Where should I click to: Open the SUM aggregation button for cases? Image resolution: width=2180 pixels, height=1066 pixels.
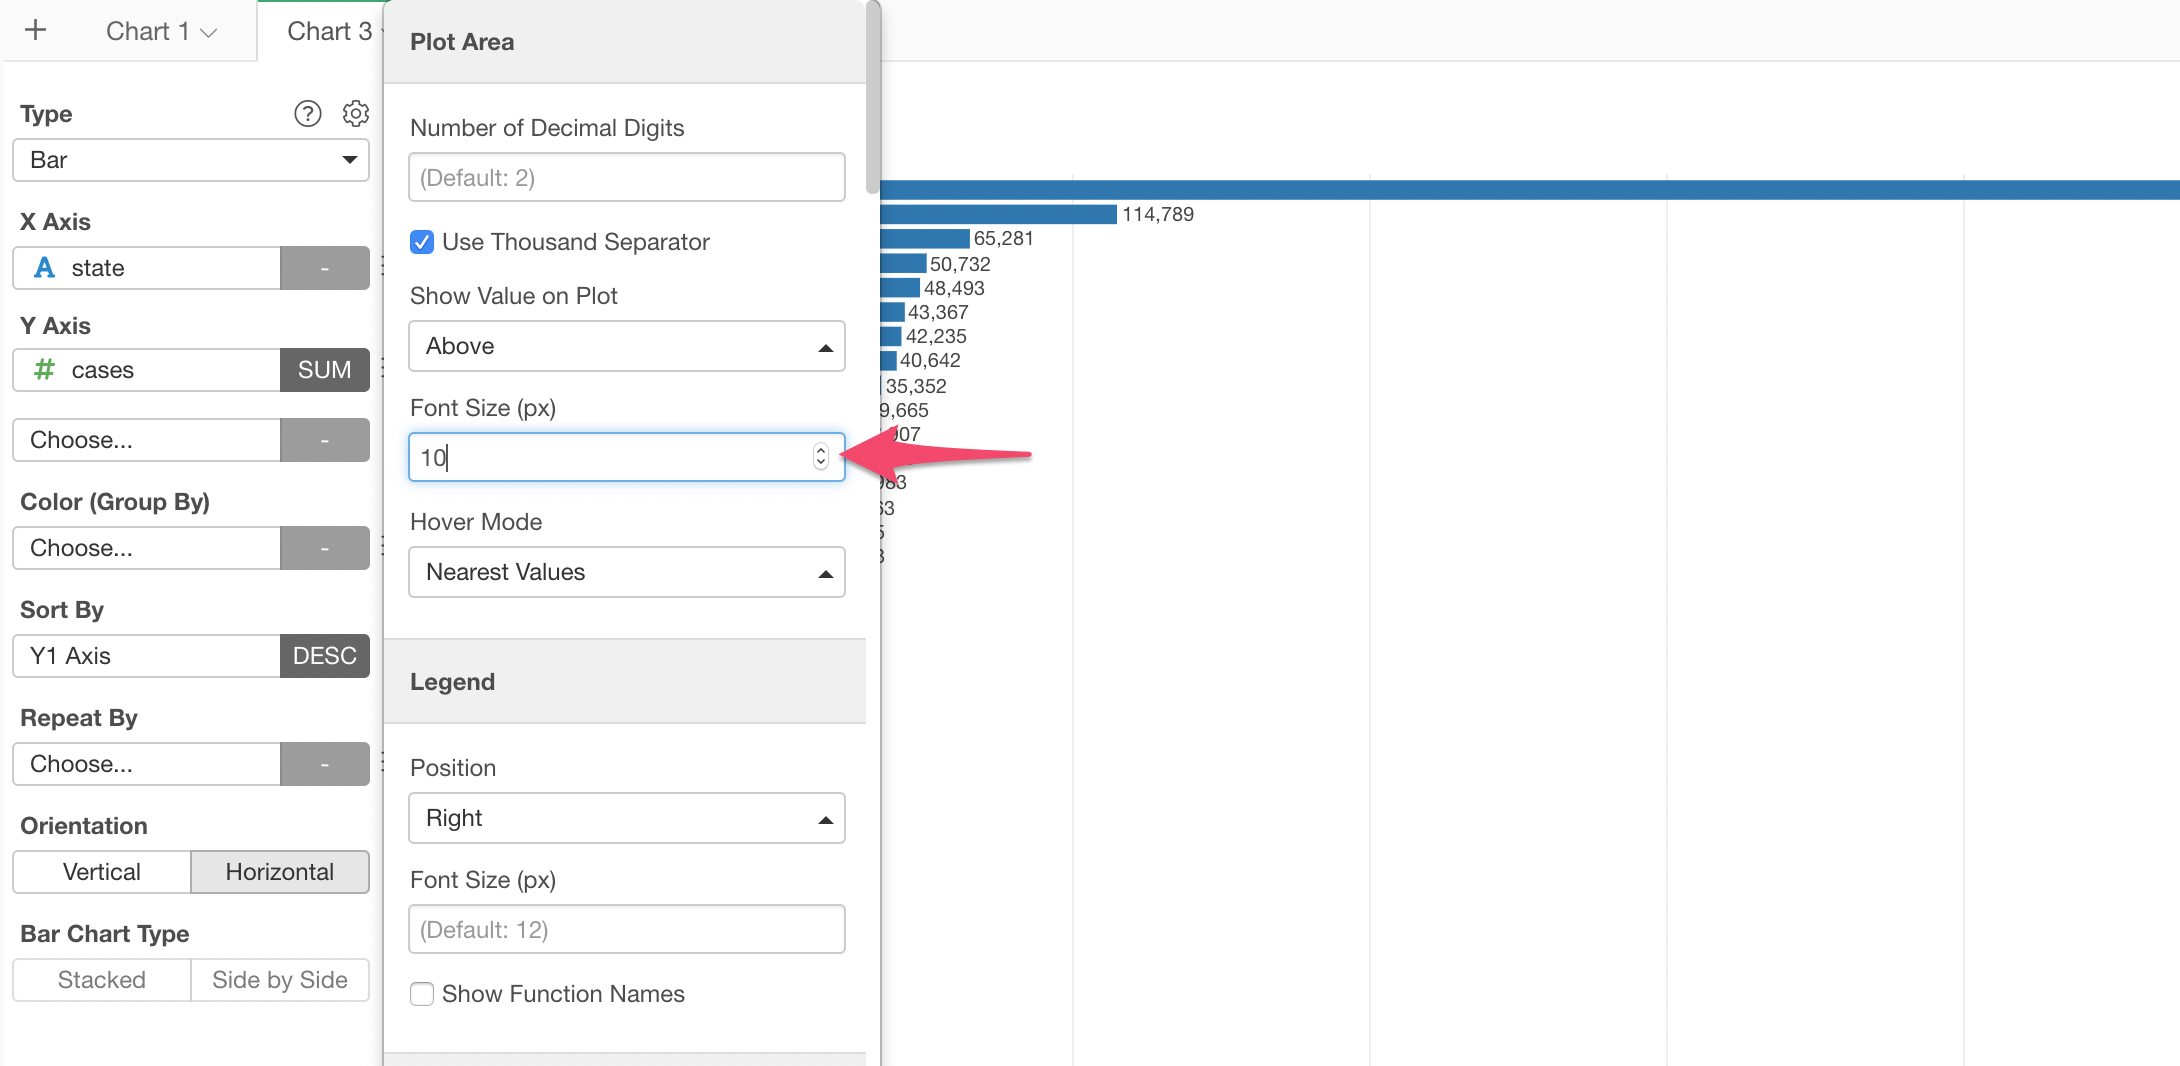click(325, 370)
